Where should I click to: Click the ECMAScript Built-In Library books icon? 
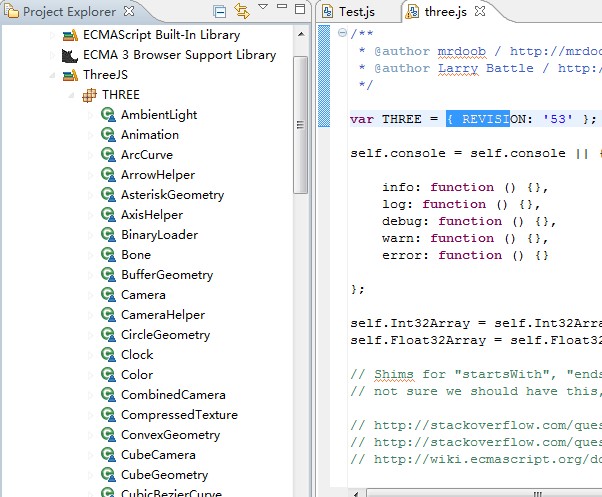pyautogui.click(x=70, y=35)
